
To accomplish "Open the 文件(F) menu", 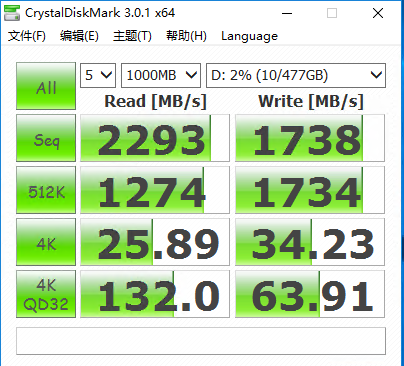I will (x=27, y=36).
